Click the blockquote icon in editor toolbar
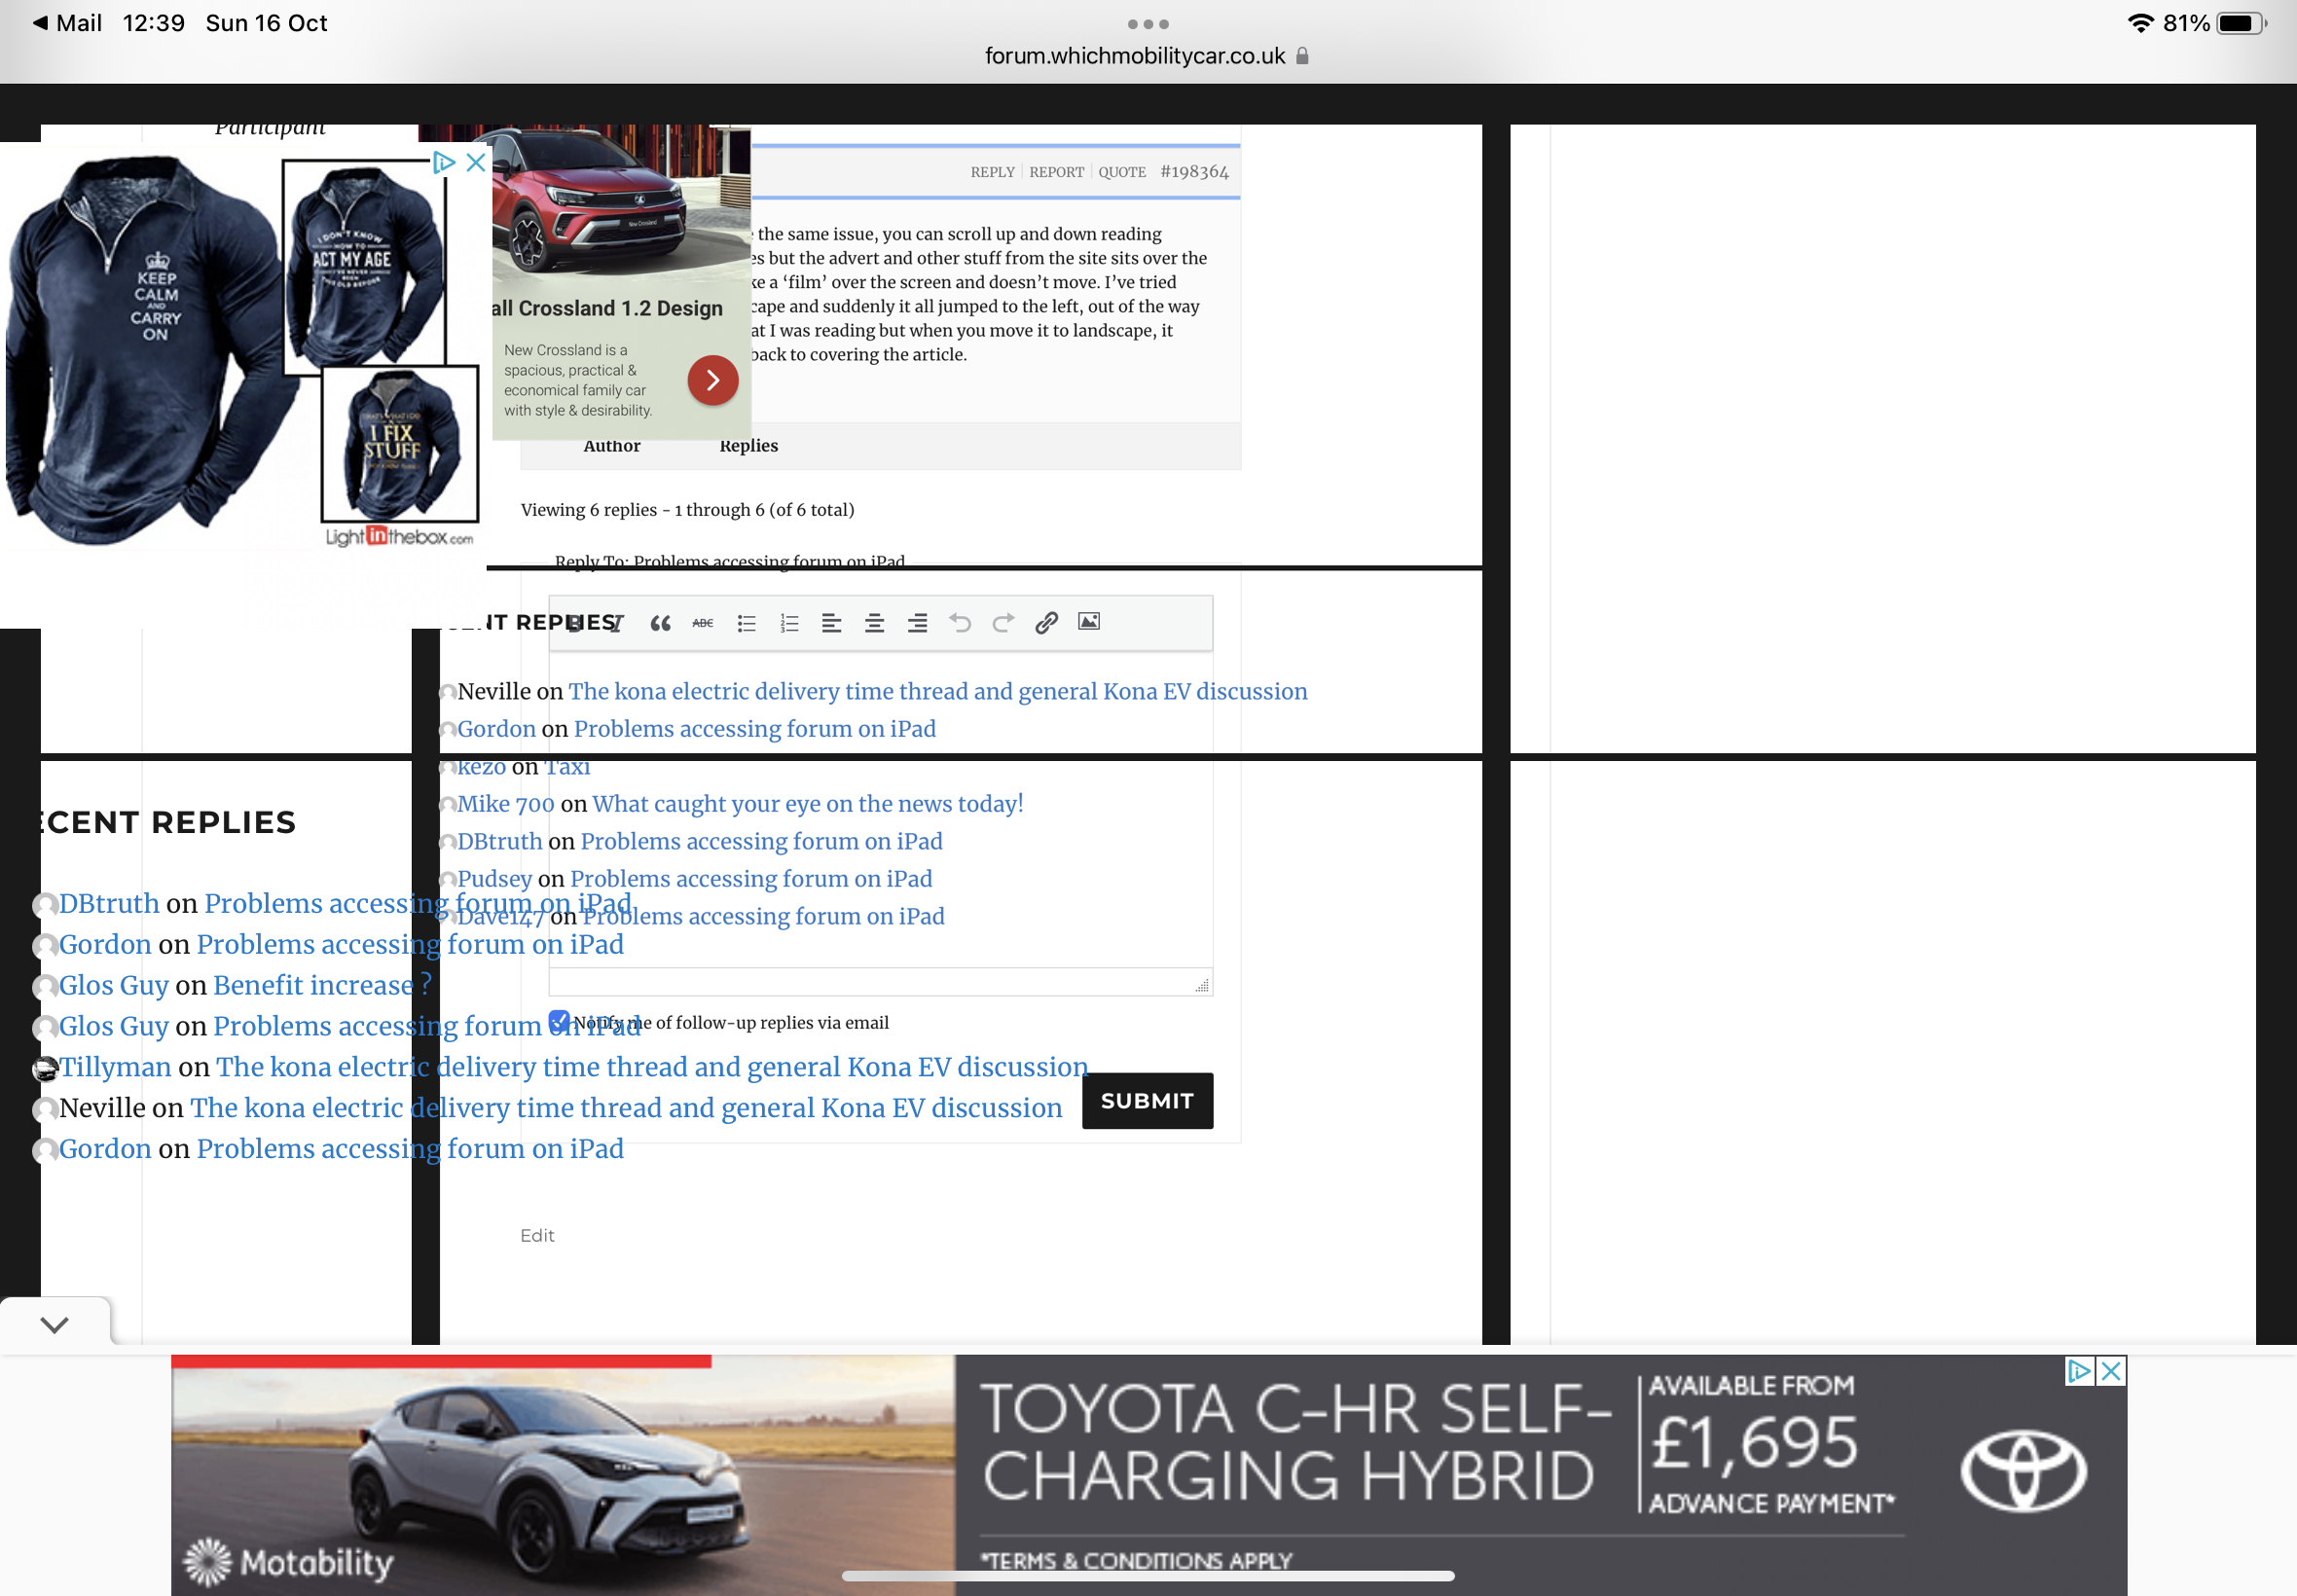 point(660,623)
